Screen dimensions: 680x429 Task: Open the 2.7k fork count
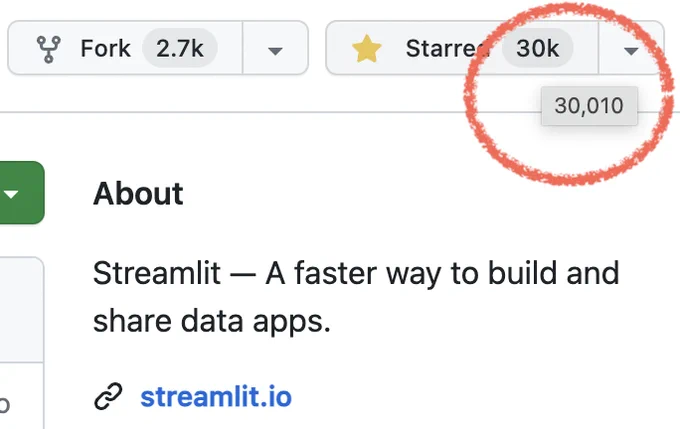[x=180, y=48]
